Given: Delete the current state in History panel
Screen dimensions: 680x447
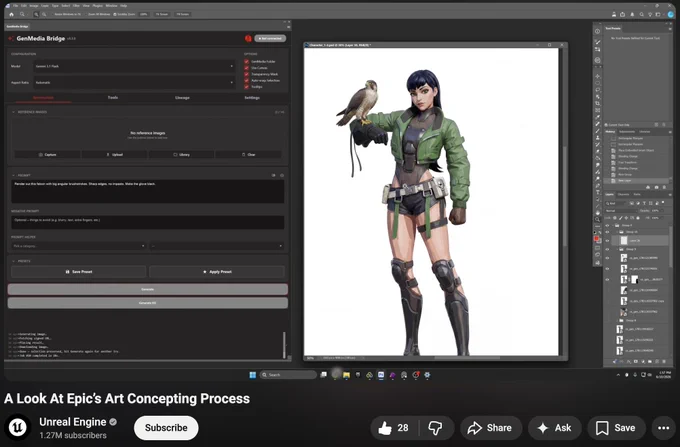Looking at the screenshot, I should 664,187.
